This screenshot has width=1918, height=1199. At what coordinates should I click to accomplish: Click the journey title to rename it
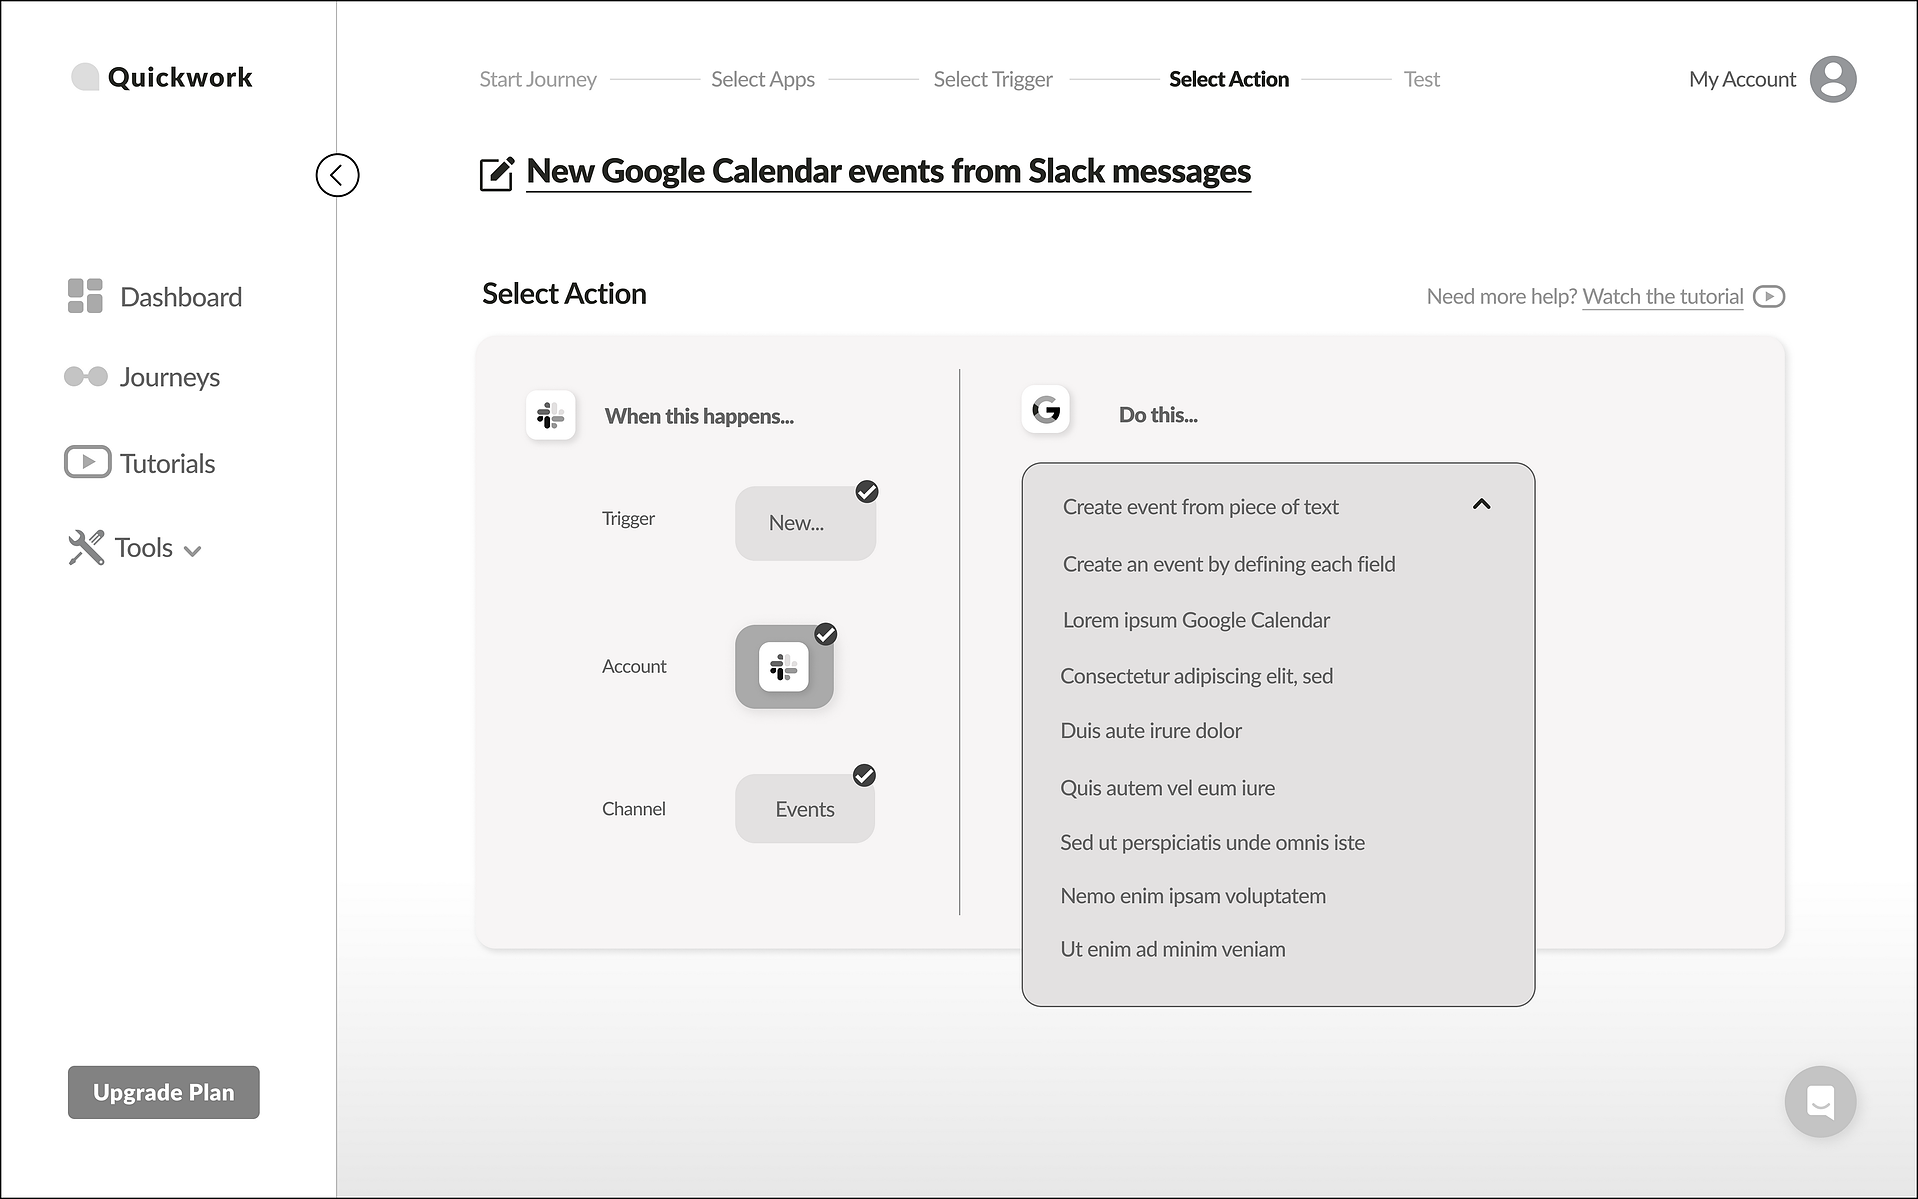click(x=888, y=171)
